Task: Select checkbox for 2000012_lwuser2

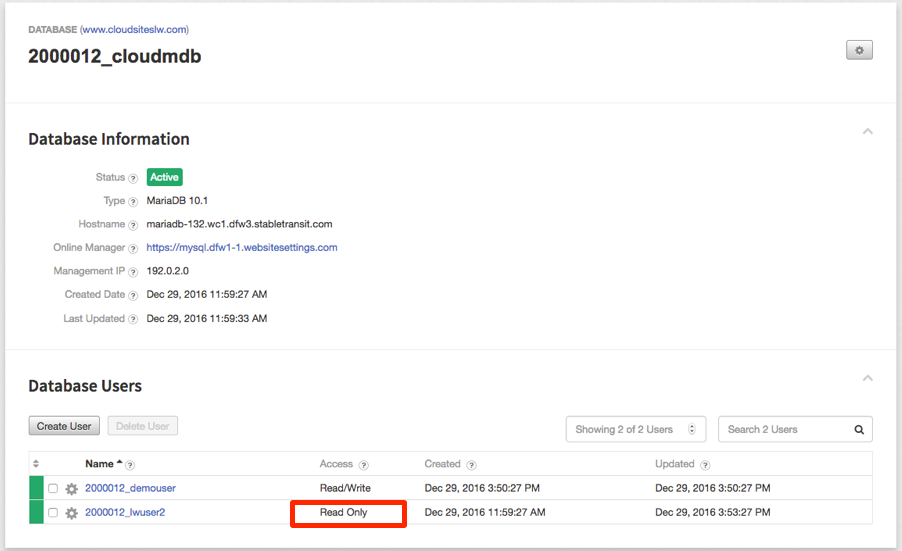Action: [x=53, y=512]
